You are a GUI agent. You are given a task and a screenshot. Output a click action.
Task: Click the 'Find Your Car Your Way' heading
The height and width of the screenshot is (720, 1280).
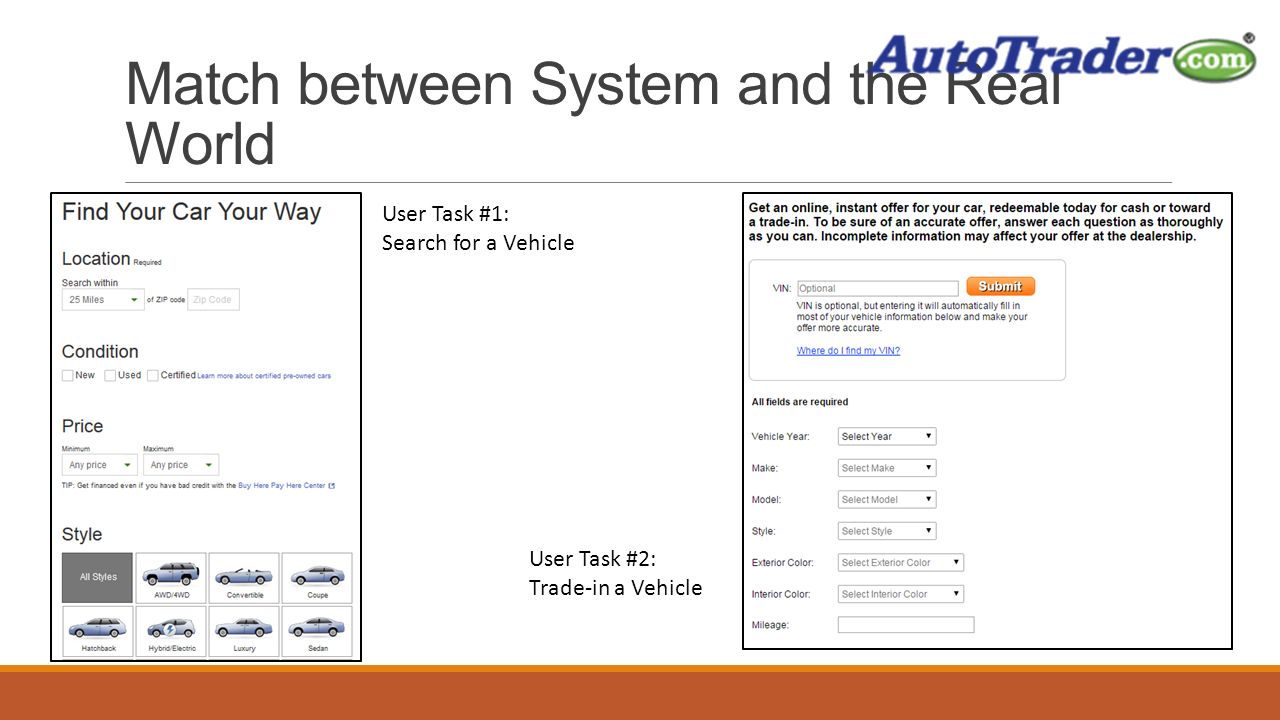[x=192, y=212]
